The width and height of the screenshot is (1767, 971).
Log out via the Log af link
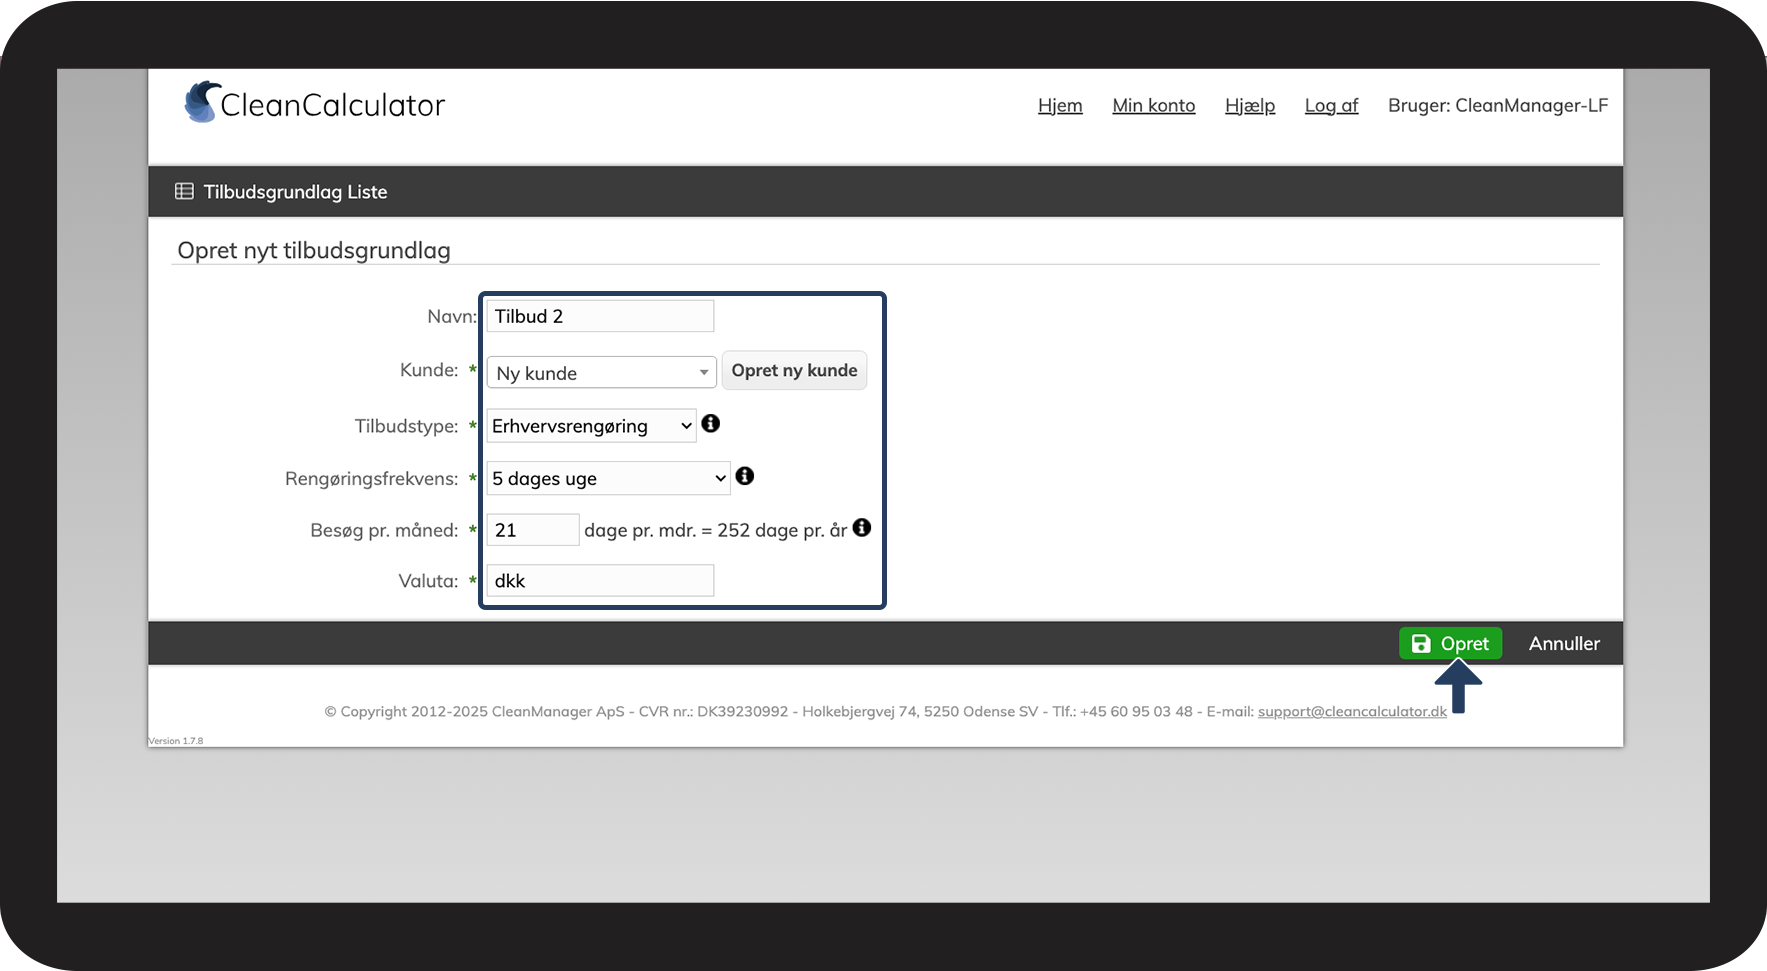coord(1331,106)
